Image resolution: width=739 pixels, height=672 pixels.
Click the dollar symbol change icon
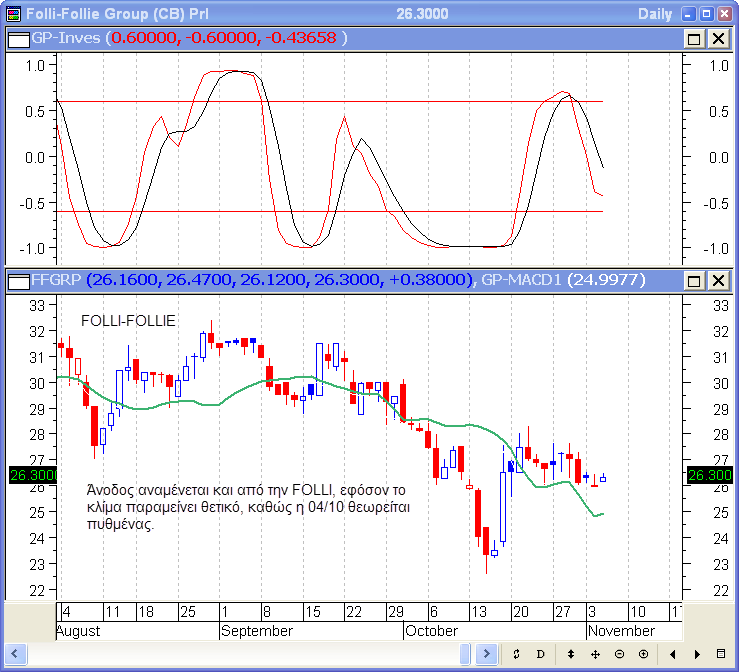coord(516,654)
